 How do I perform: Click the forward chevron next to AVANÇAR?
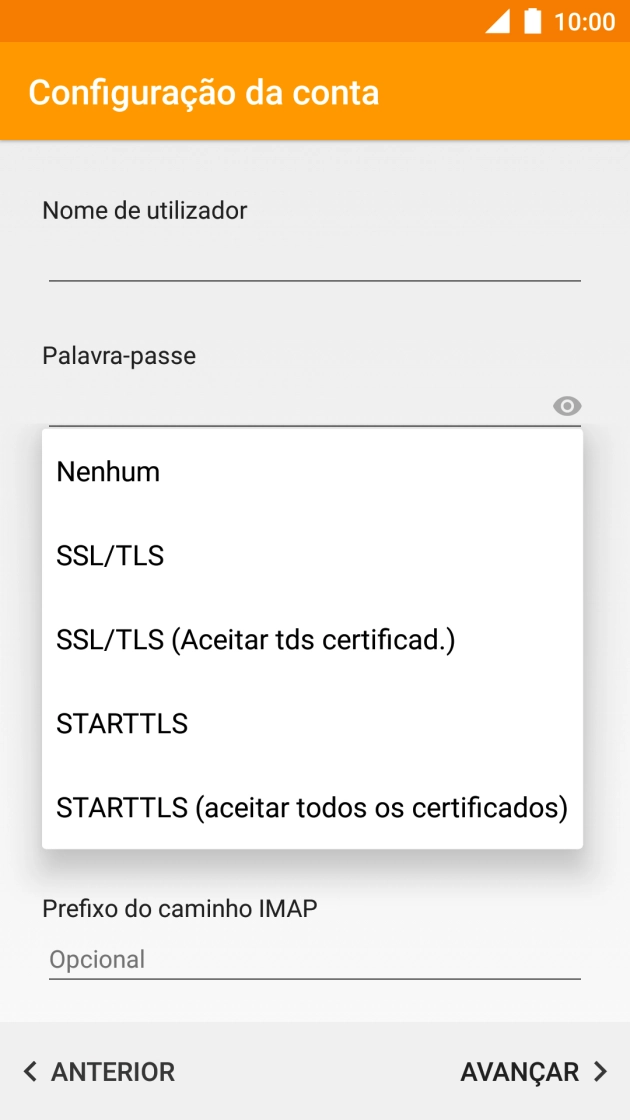600,1071
